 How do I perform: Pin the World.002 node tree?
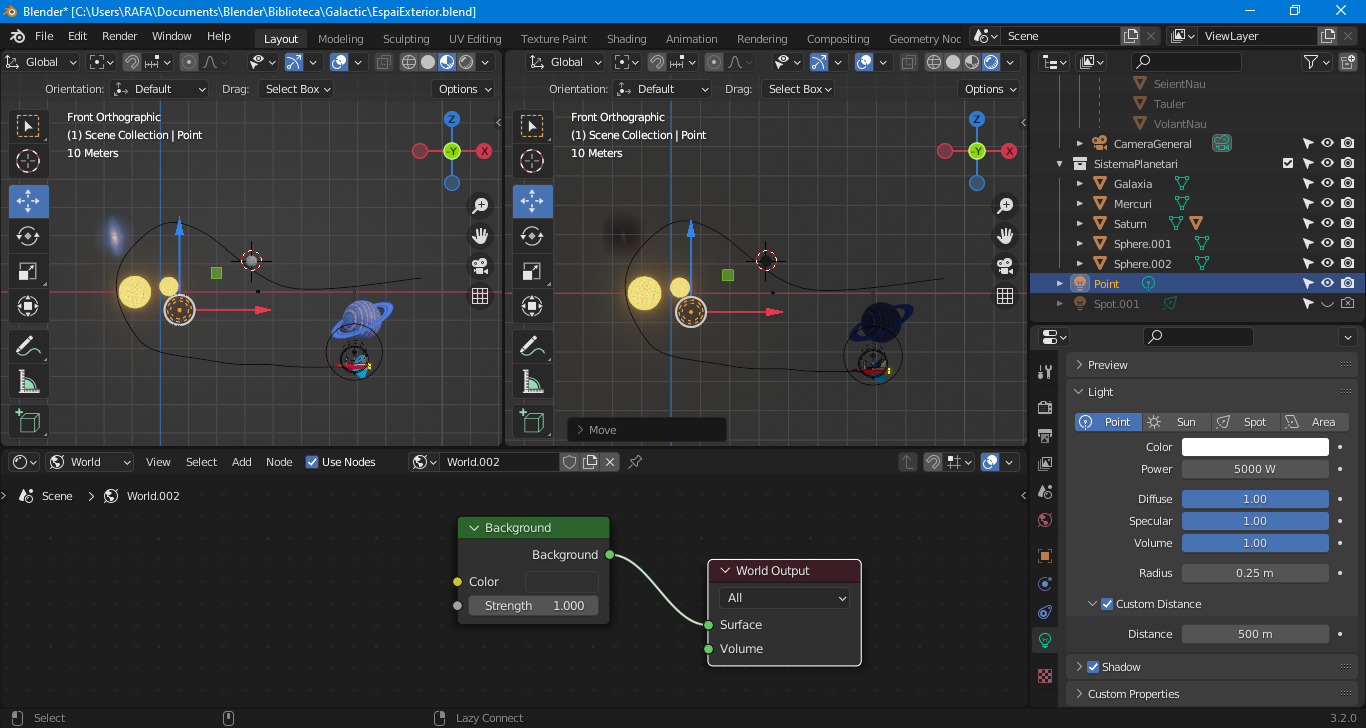coord(635,462)
